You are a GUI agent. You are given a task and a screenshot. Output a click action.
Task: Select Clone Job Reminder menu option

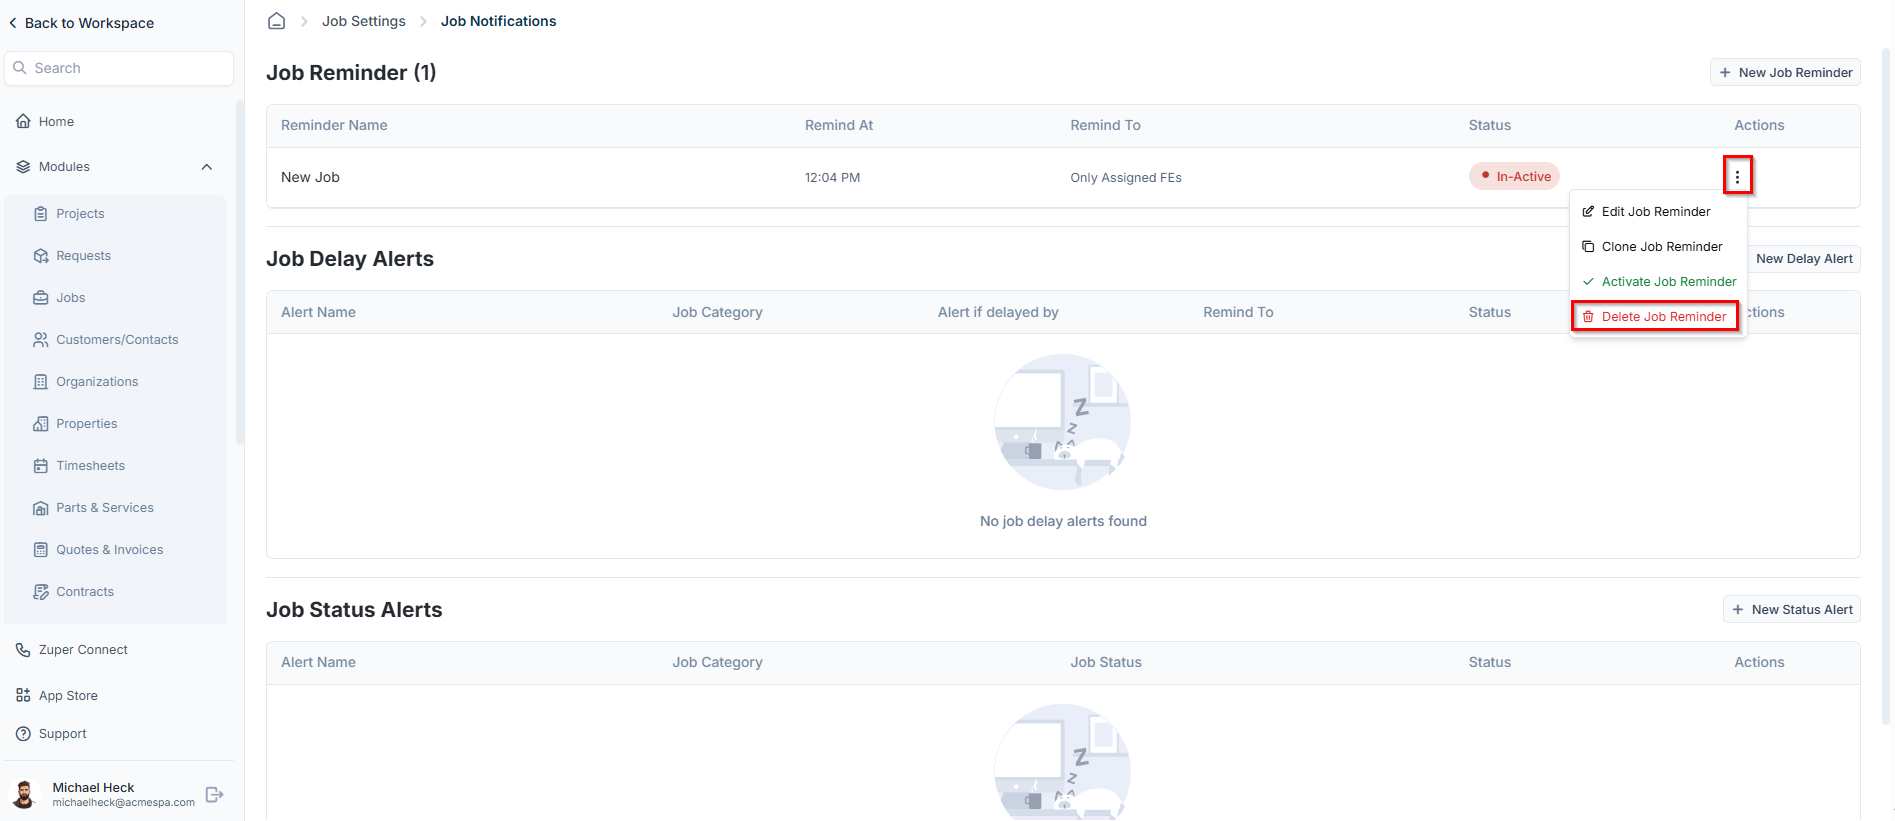(1658, 247)
